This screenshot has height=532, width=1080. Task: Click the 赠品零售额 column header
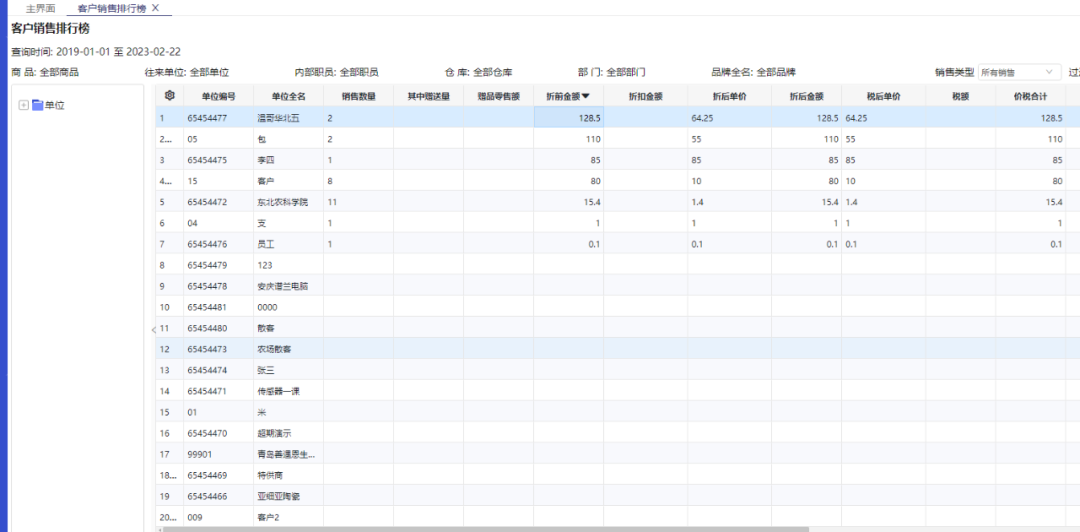[498, 96]
